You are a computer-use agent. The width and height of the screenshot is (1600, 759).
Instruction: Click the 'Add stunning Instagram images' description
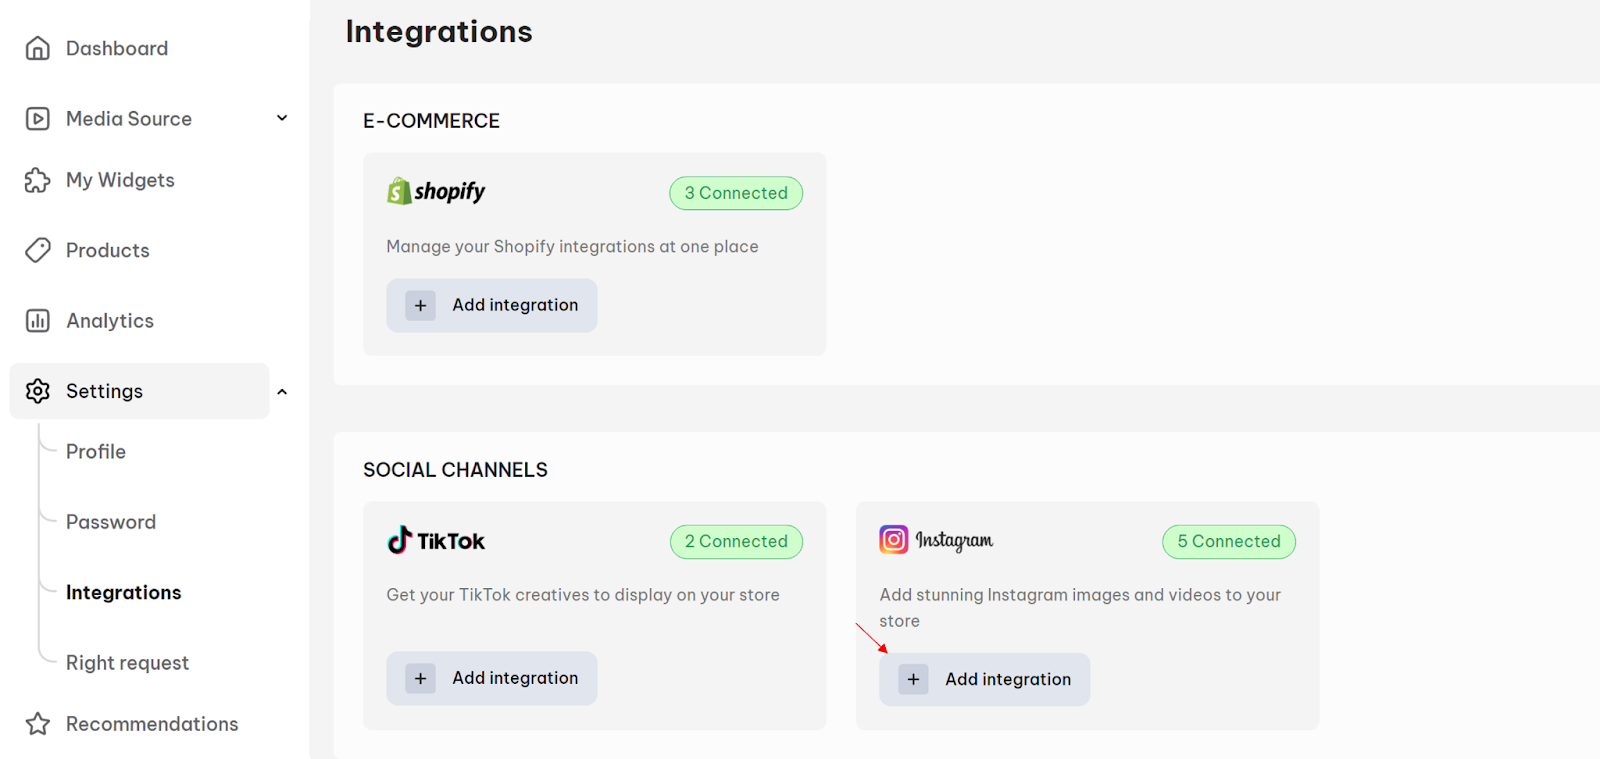(1080, 608)
